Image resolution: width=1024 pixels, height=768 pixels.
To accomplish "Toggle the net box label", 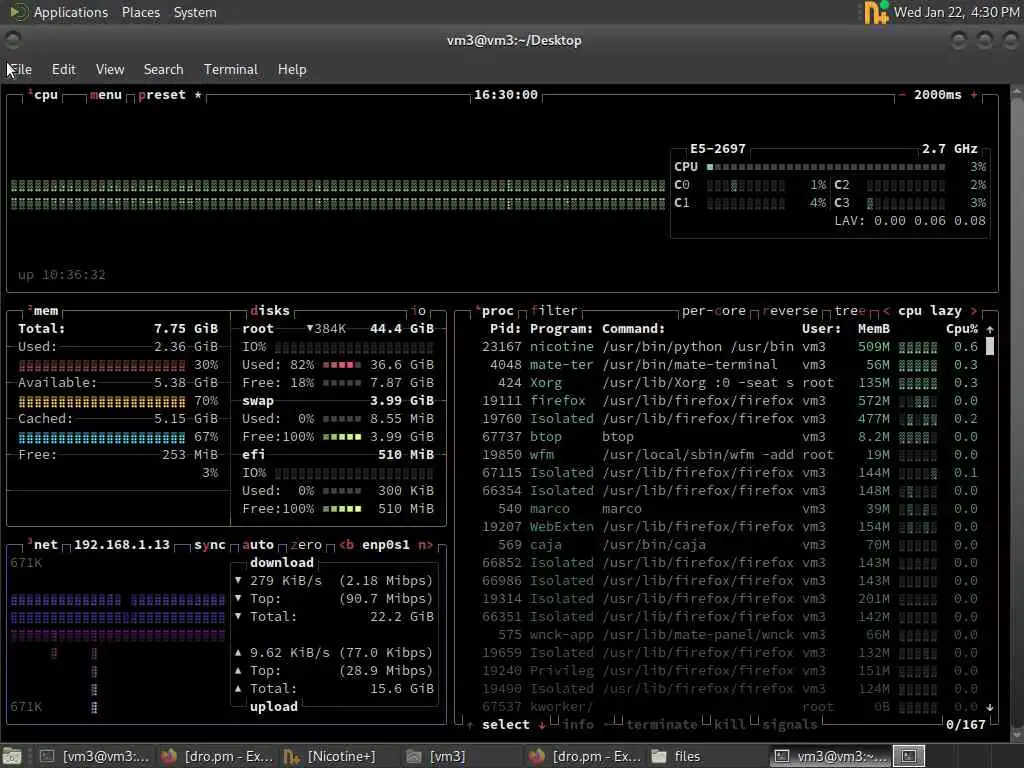I will tap(45, 545).
